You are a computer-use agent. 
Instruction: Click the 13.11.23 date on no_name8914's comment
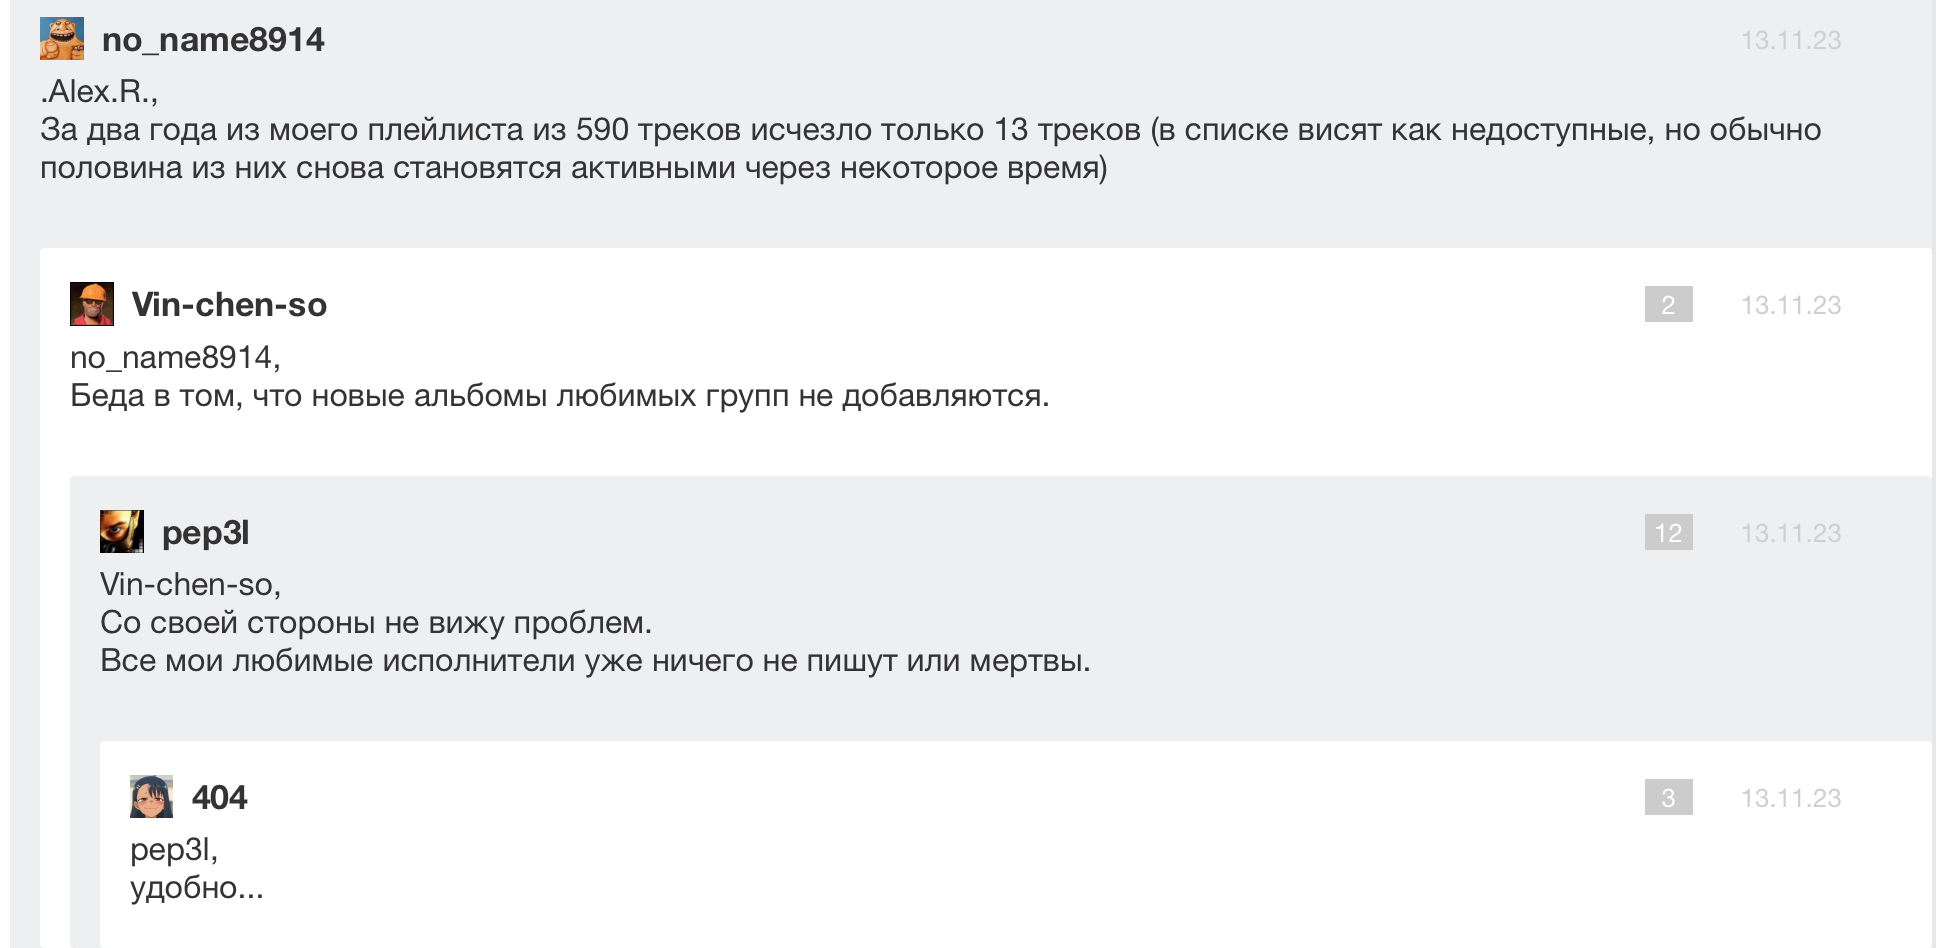point(1790,40)
